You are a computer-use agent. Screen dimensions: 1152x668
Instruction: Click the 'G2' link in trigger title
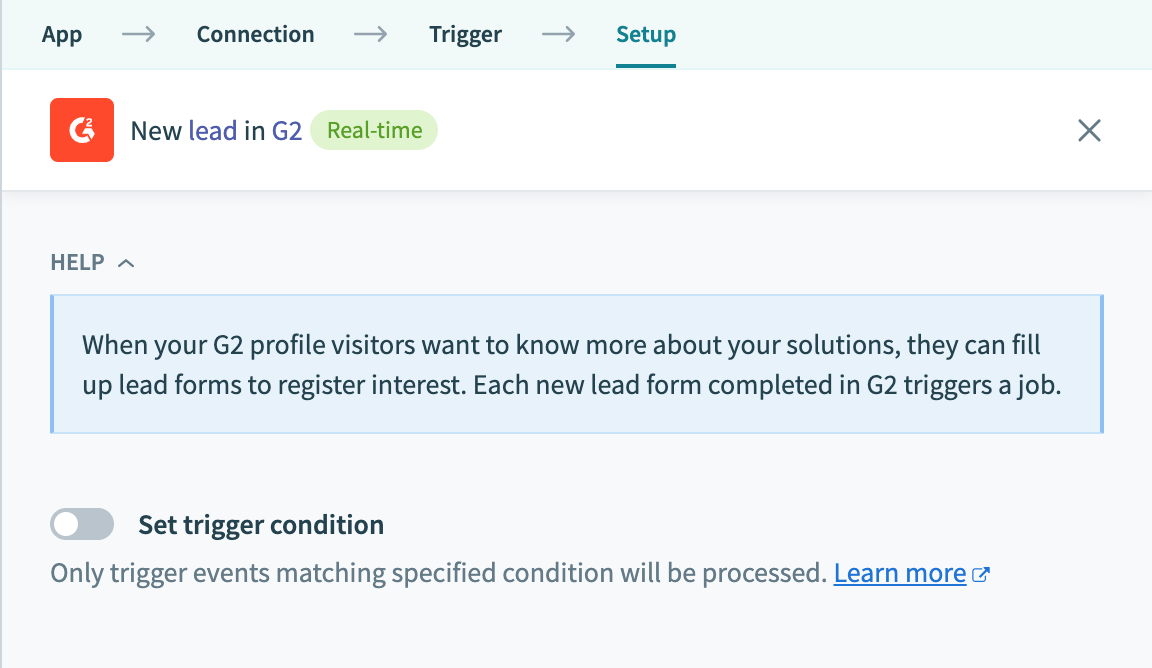(287, 131)
